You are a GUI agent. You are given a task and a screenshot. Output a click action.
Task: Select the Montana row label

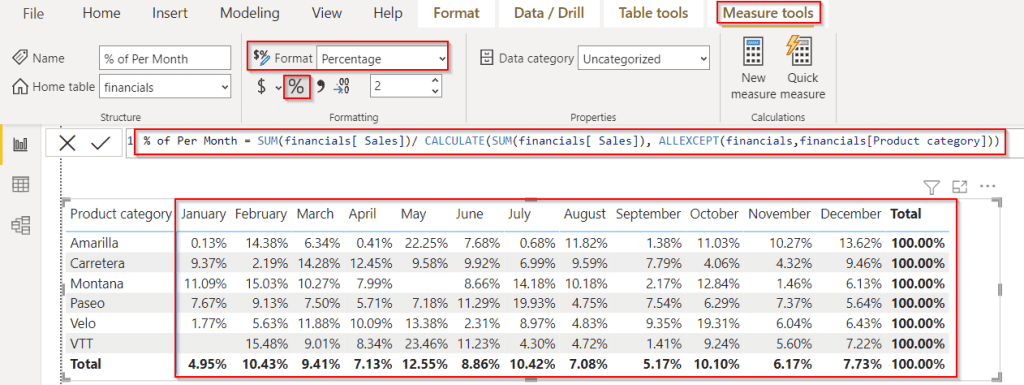pos(97,284)
